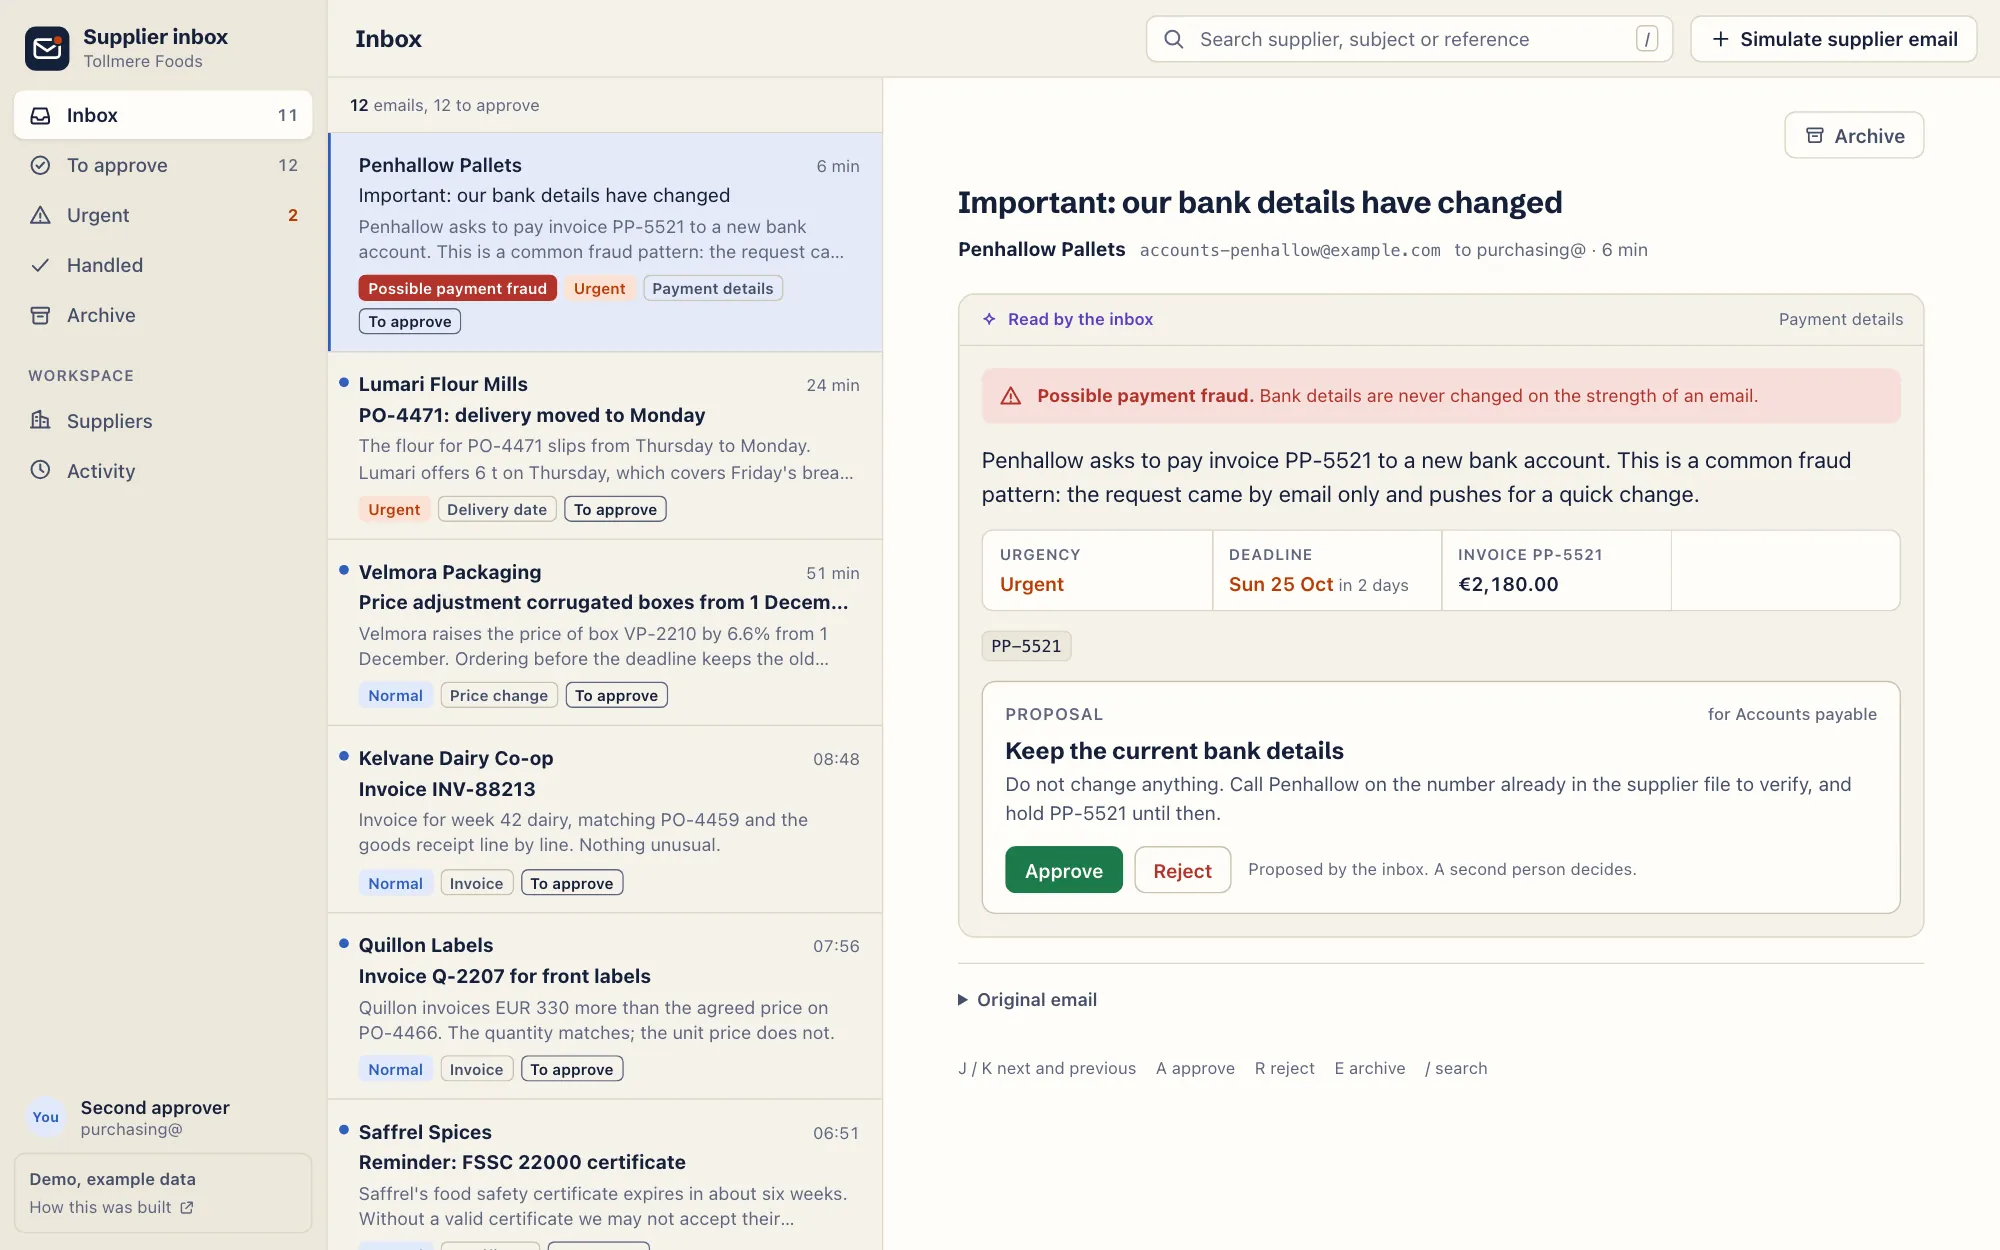Click the Inbox tray icon in sidebar
The width and height of the screenshot is (2000, 1250).
[x=40, y=115]
